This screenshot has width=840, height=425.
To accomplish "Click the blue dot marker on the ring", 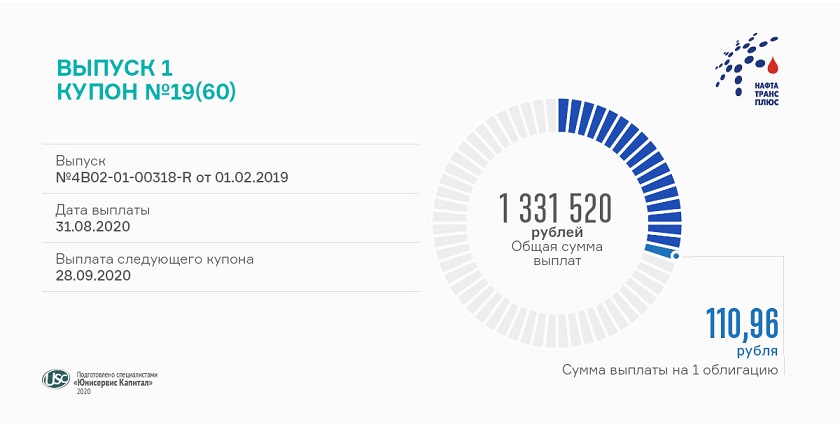I will pyautogui.click(x=676, y=257).
